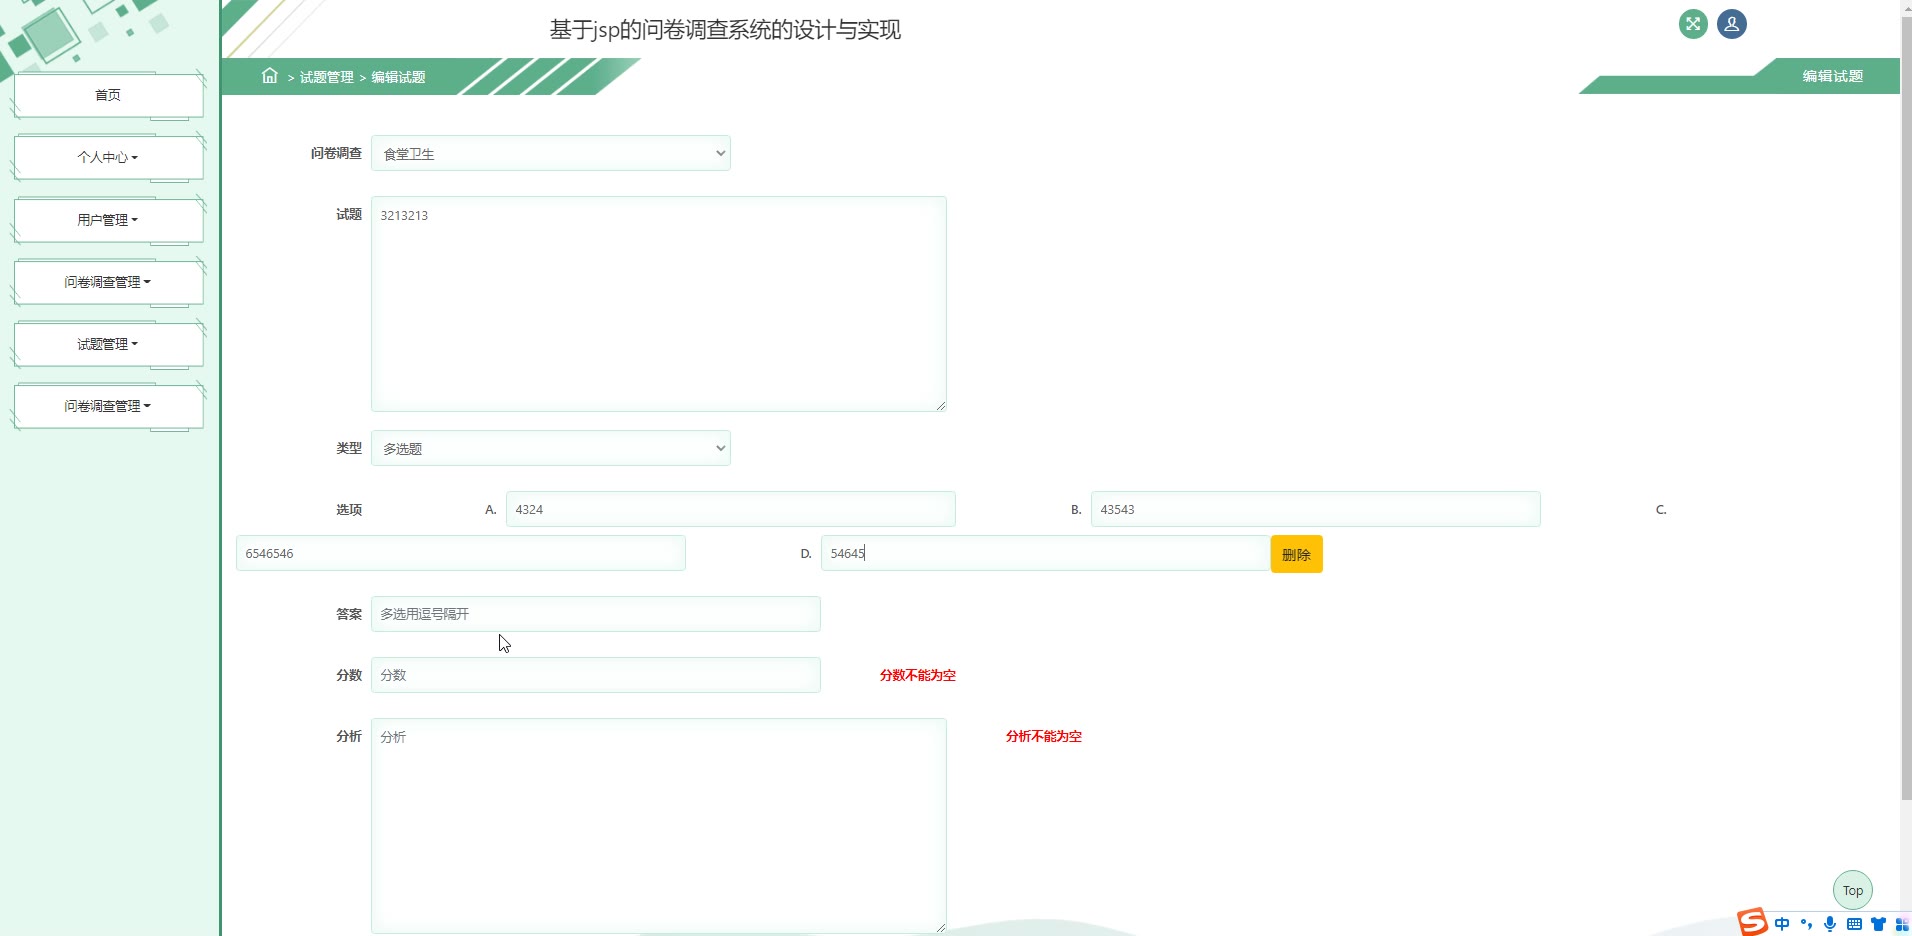This screenshot has height=936, width=1912.
Task: Click the yellow 删除 button
Action: point(1296,554)
